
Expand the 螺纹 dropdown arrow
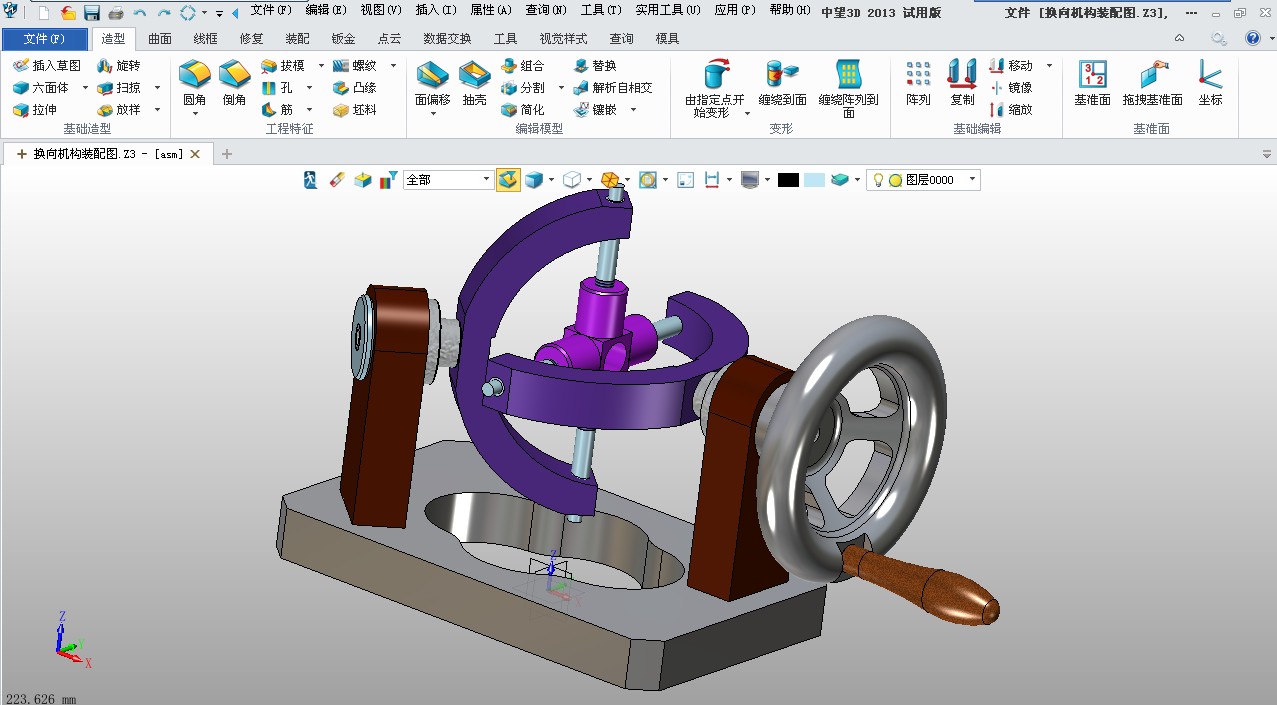point(393,66)
